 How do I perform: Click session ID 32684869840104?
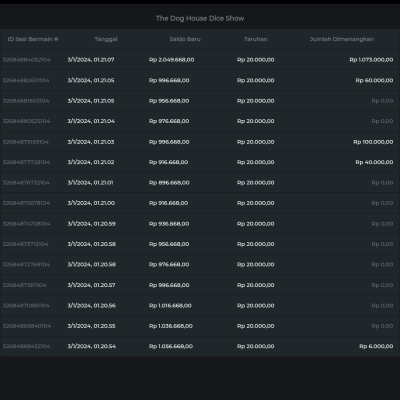tap(27, 326)
